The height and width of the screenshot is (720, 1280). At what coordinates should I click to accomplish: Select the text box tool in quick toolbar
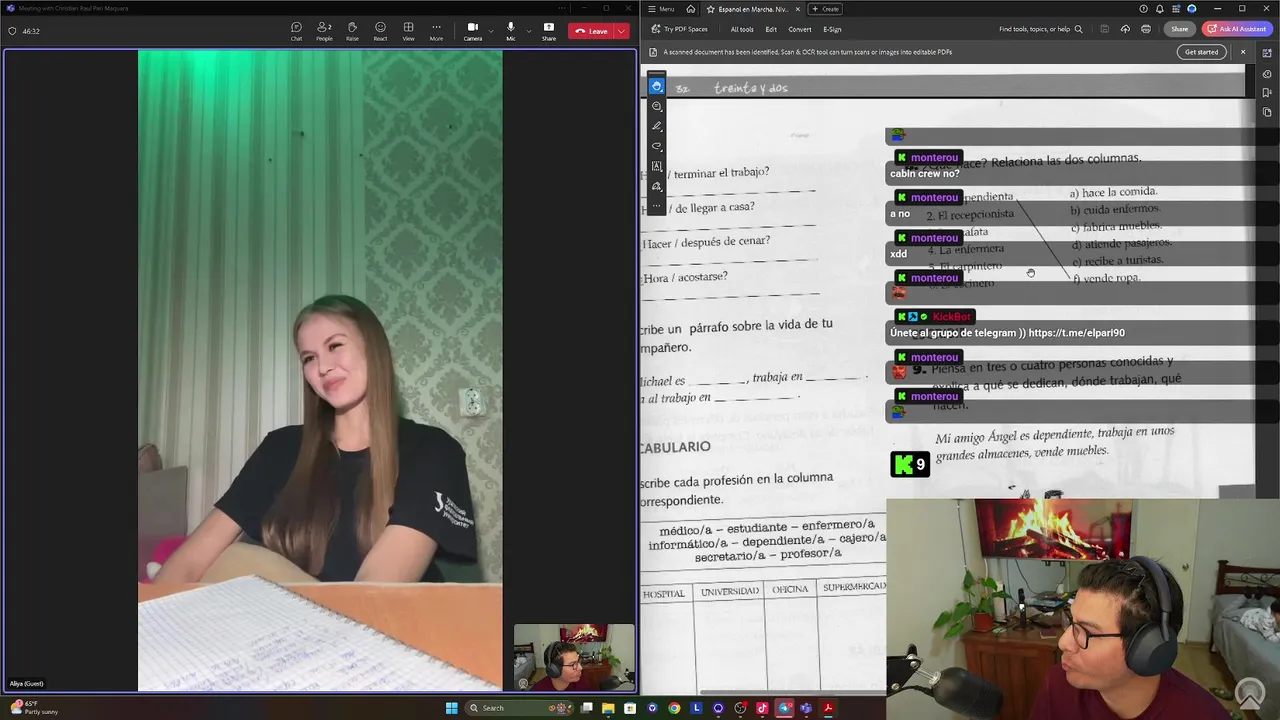(657, 166)
